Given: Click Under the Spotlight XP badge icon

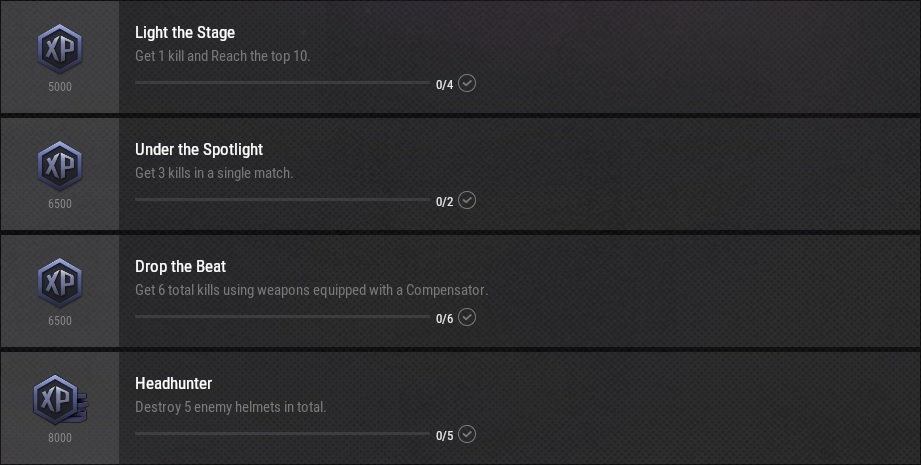Looking at the screenshot, I should click(59, 165).
